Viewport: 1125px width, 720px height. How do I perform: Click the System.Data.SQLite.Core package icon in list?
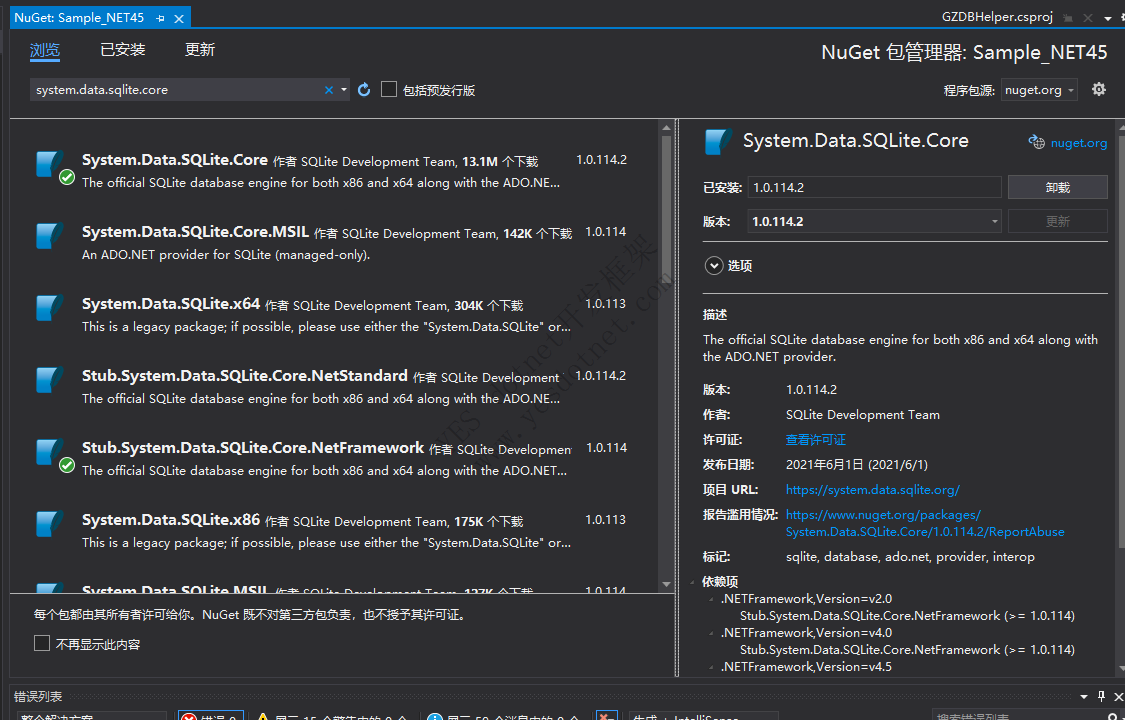point(49,164)
